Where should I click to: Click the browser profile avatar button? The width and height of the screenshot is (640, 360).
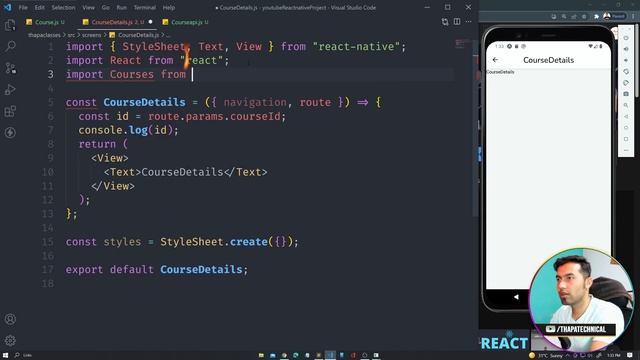(614, 16)
